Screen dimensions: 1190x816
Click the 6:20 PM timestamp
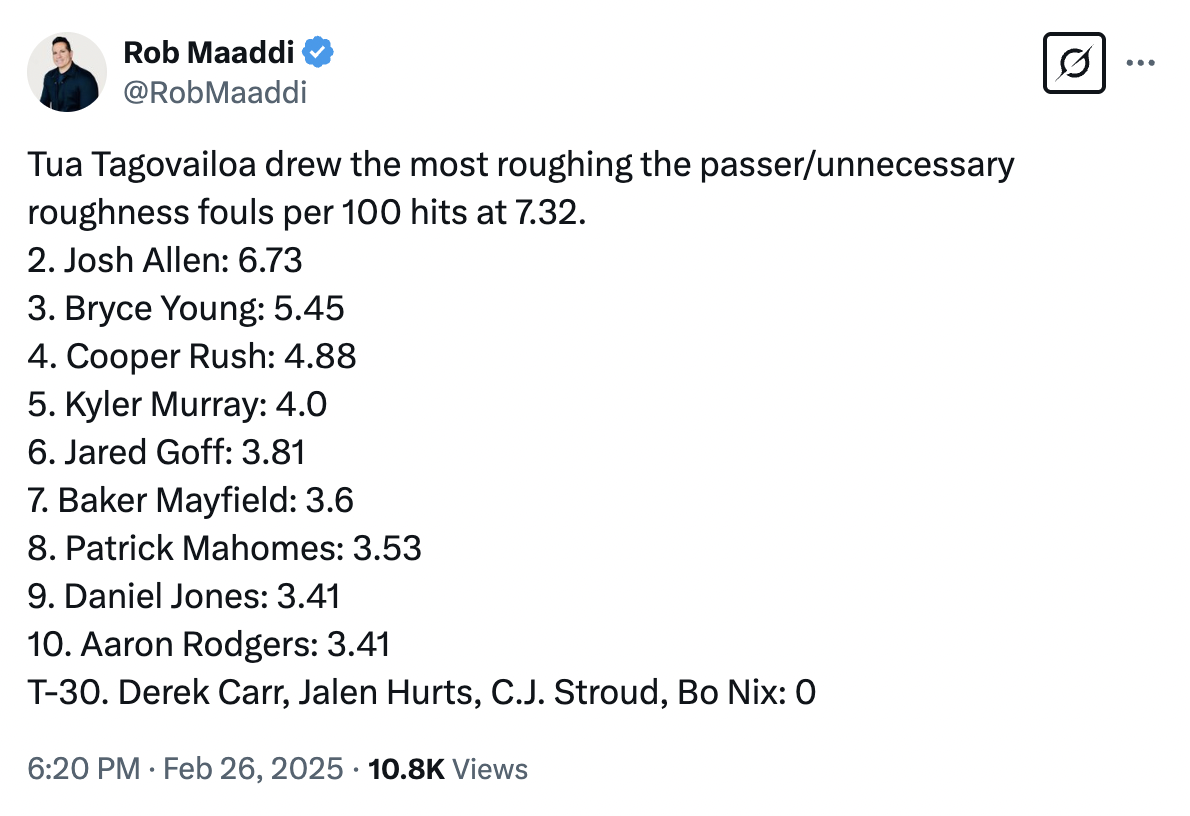click(83, 769)
